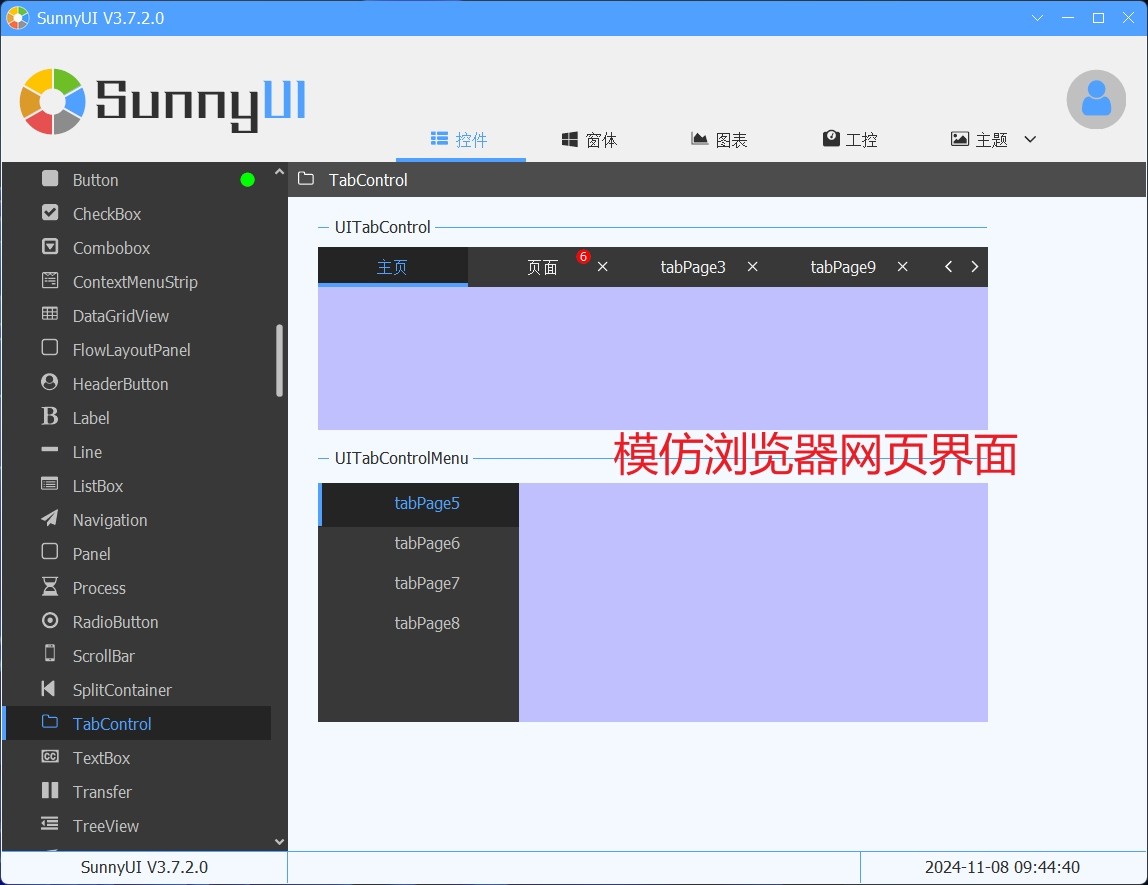Click the Navigation paper plane icon
This screenshot has height=885, width=1148.
coord(50,519)
